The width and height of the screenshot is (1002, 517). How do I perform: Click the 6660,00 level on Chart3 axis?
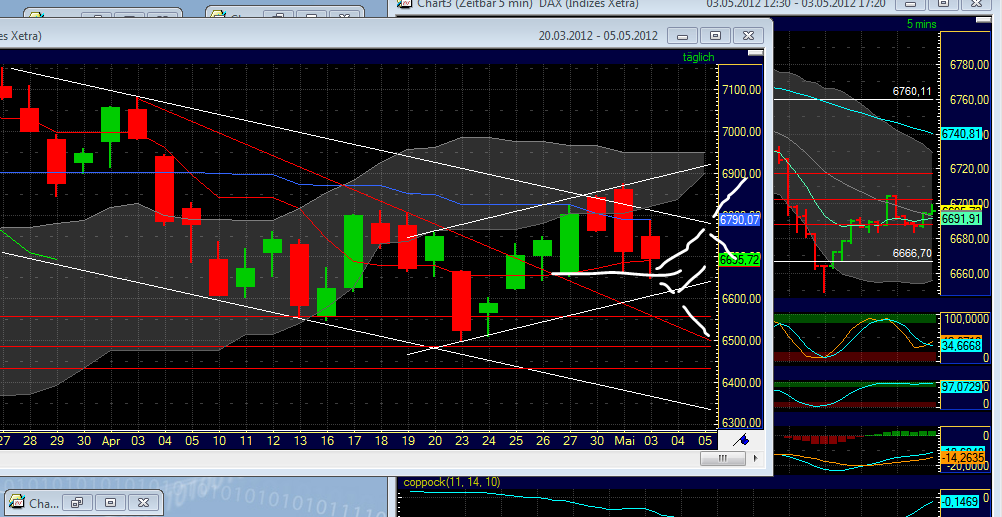969,274
